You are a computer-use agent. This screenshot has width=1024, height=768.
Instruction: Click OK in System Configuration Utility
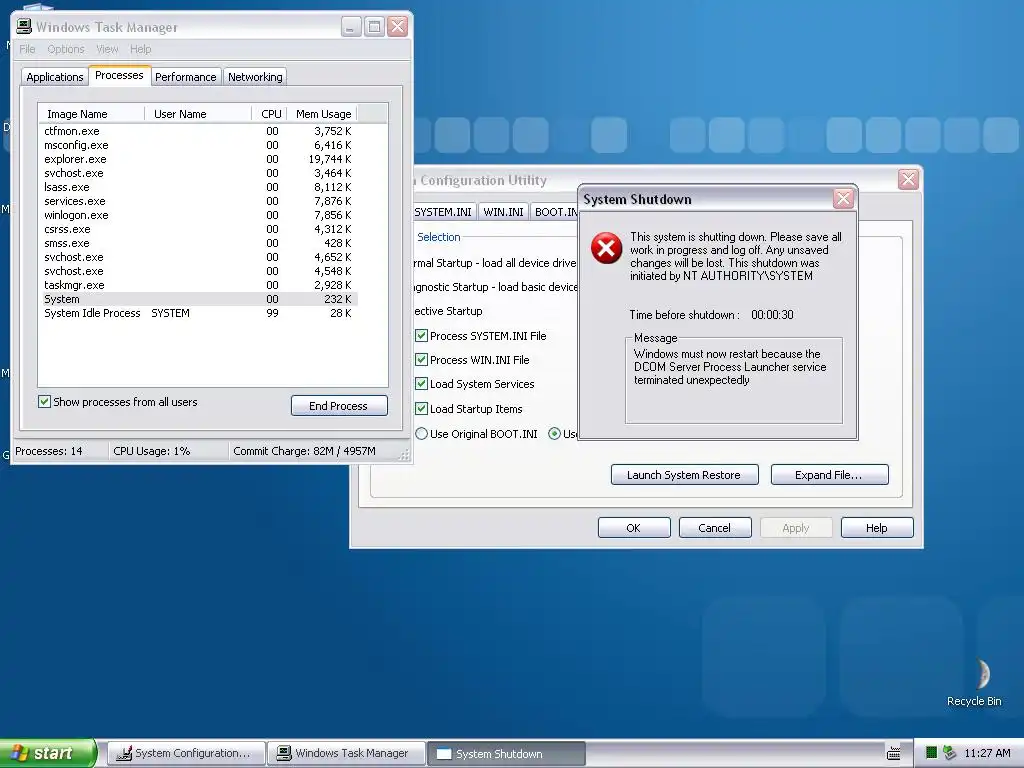(634, 528)
